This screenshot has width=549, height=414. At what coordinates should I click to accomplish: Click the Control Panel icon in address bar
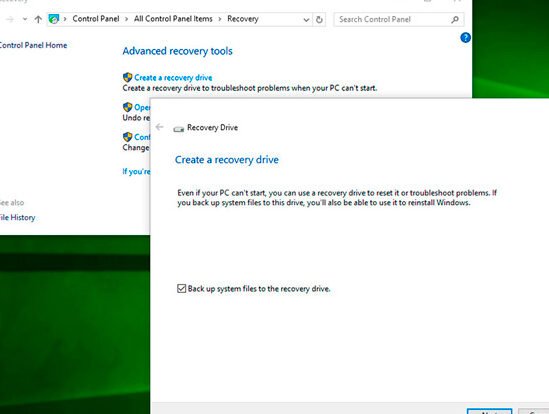coord(54,19)
